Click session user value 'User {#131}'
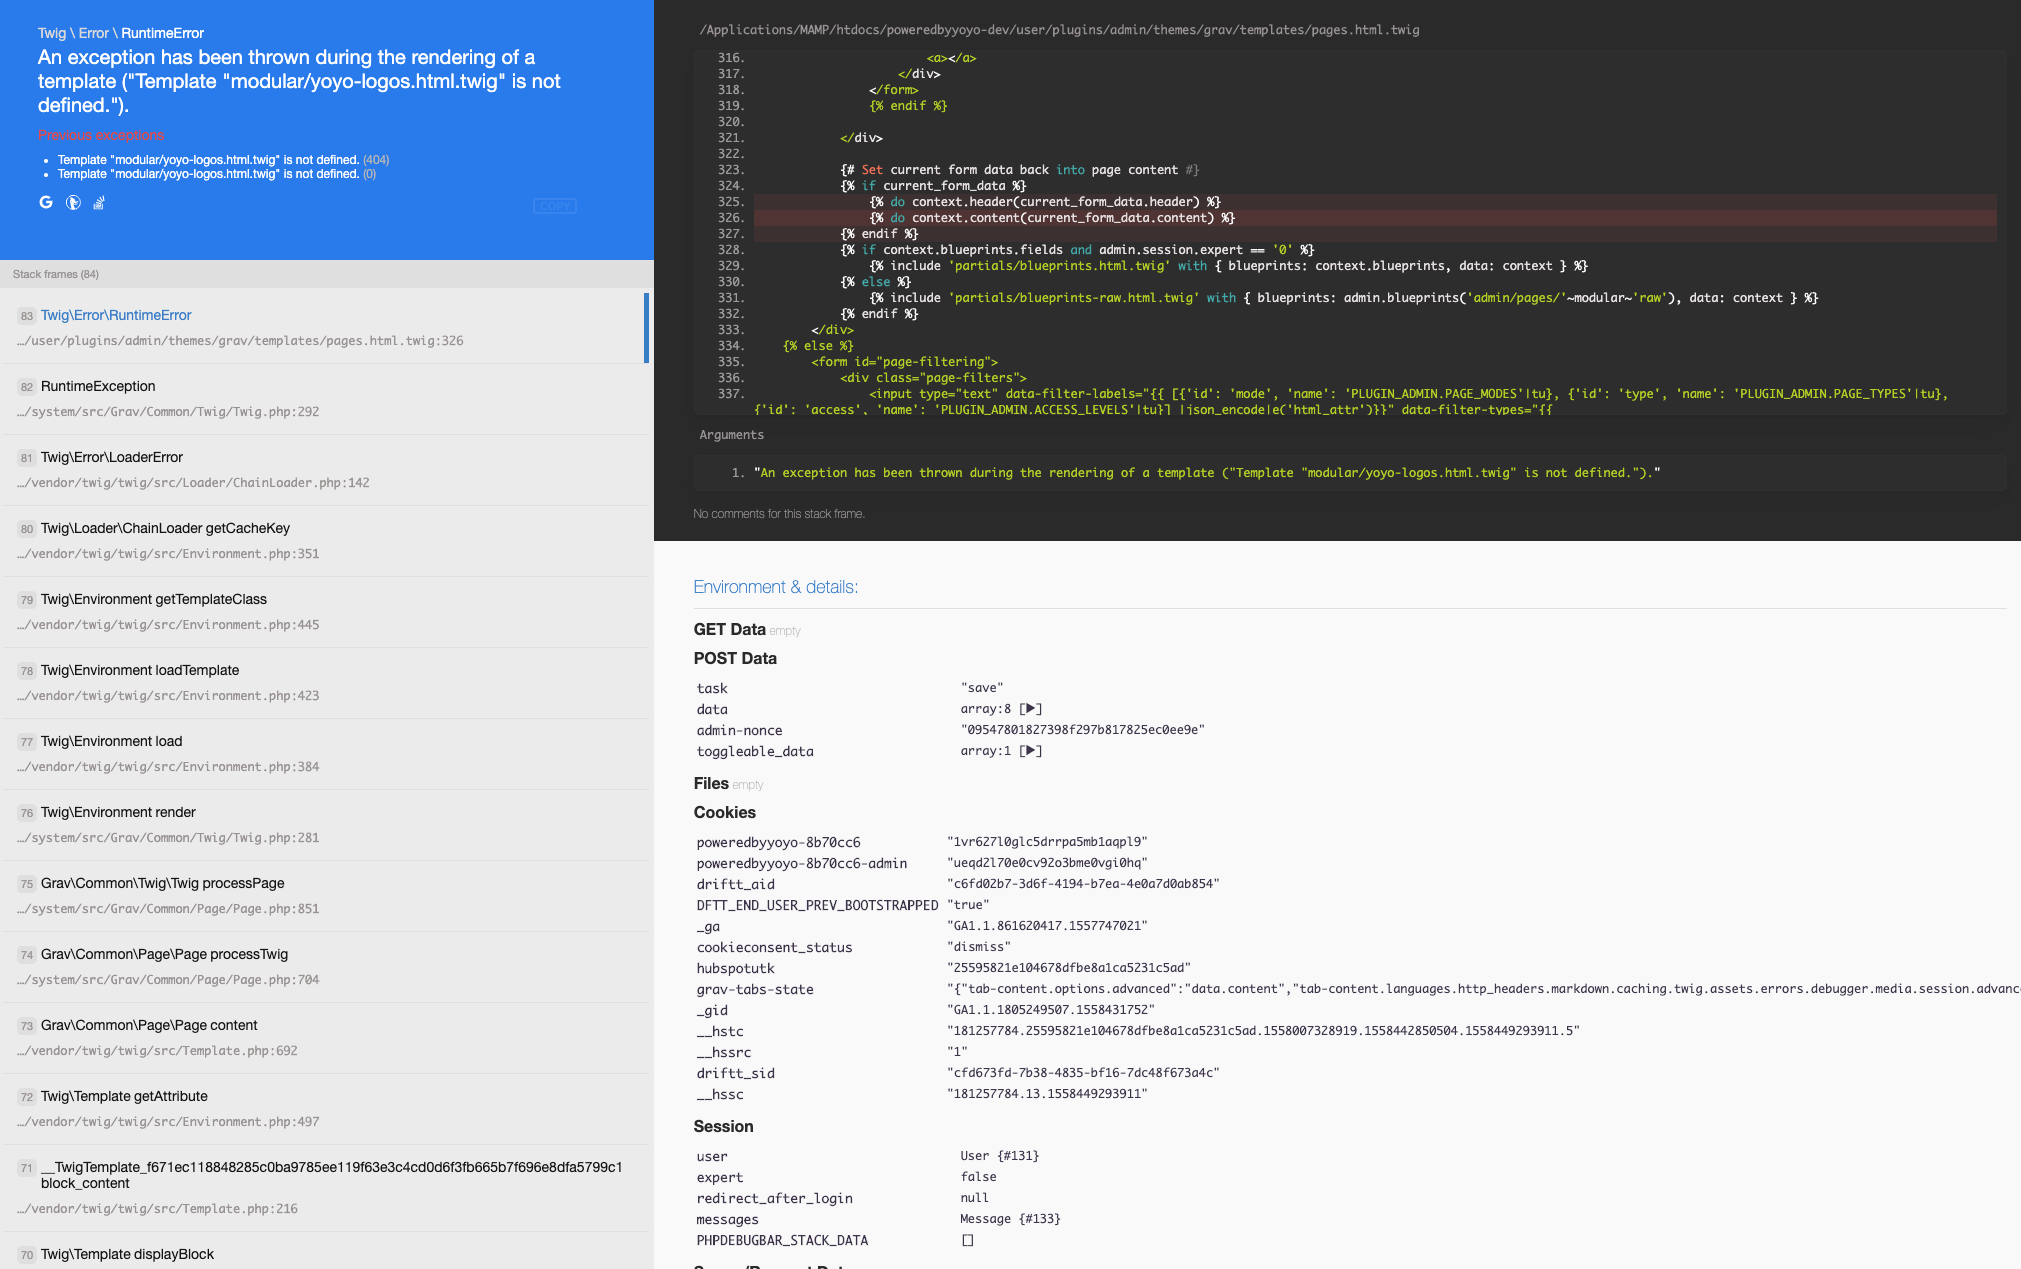The width and height of the screenshot is (2021, 1269). [x=1000, y=1156]
